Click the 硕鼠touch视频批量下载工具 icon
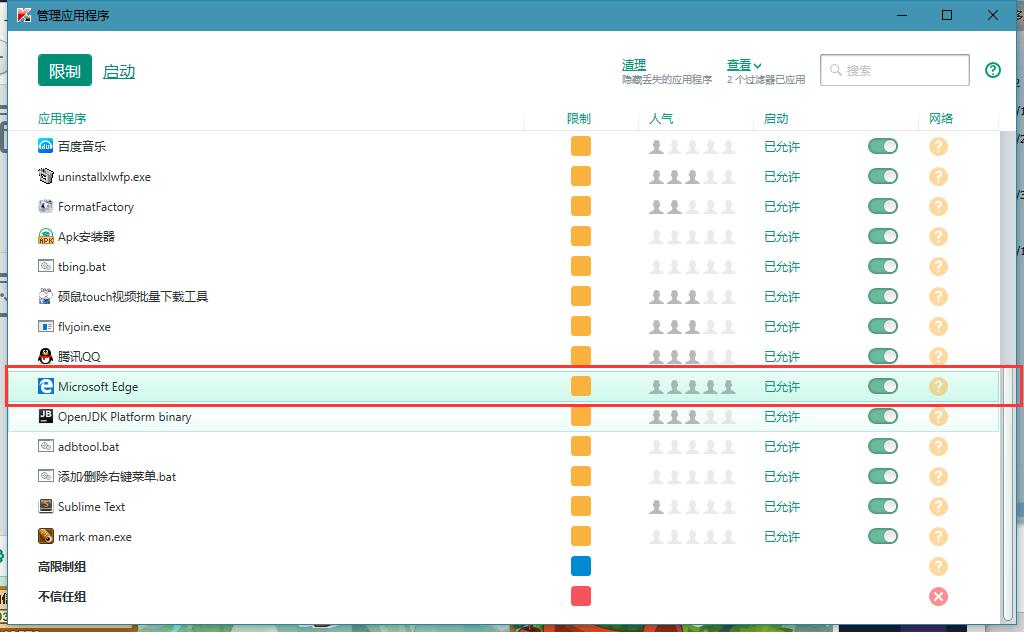Screen dimensions: 1024x632 coord(45,296)
